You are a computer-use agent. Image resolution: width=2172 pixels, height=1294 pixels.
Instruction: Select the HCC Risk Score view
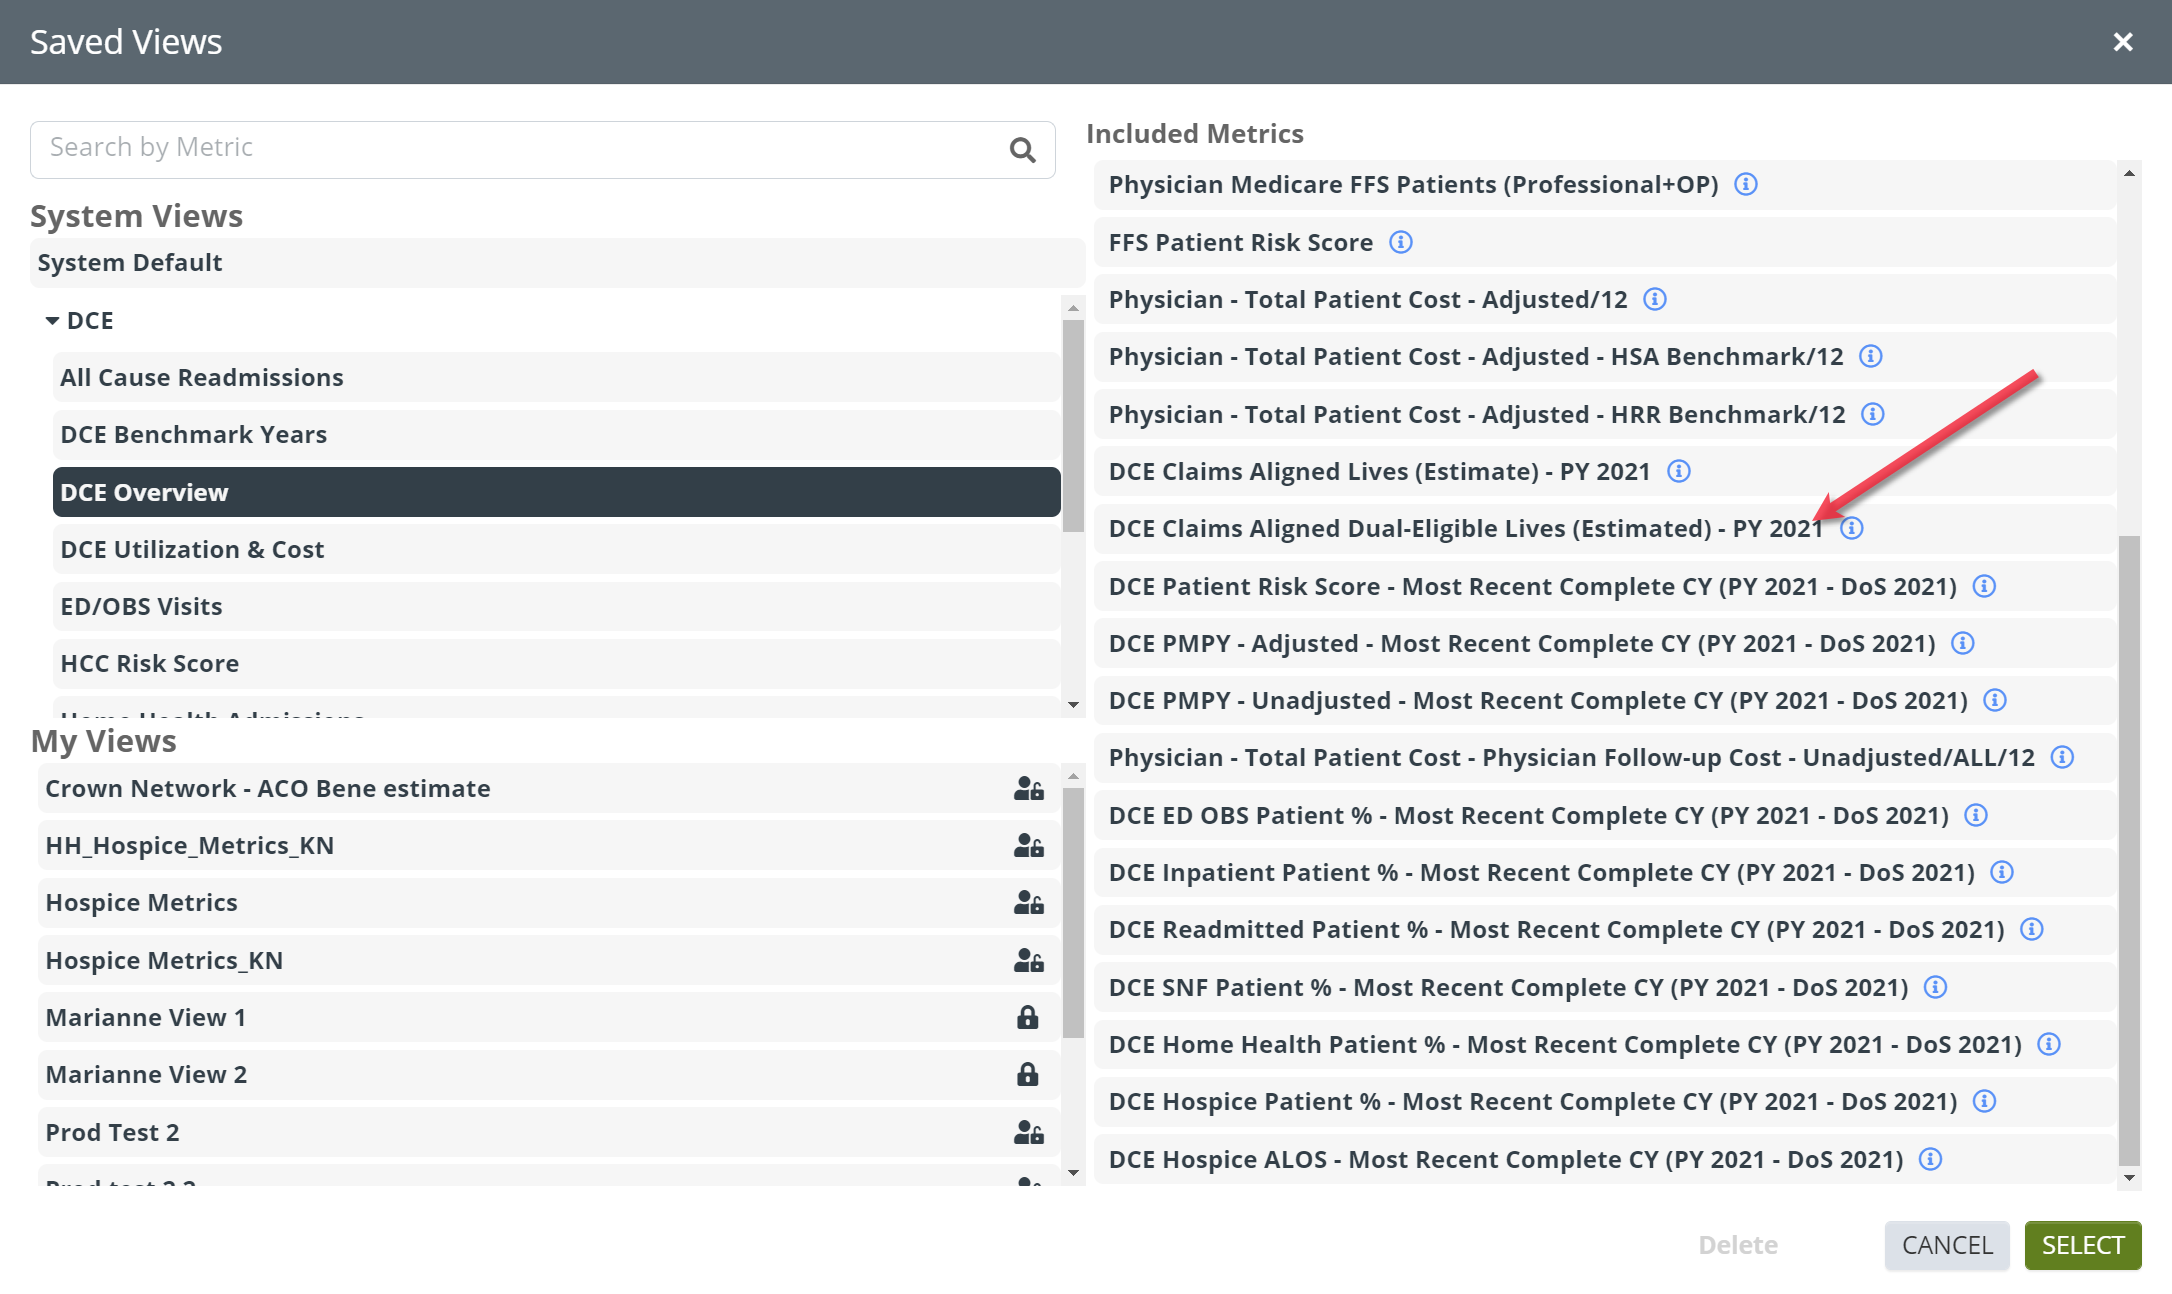556,664
